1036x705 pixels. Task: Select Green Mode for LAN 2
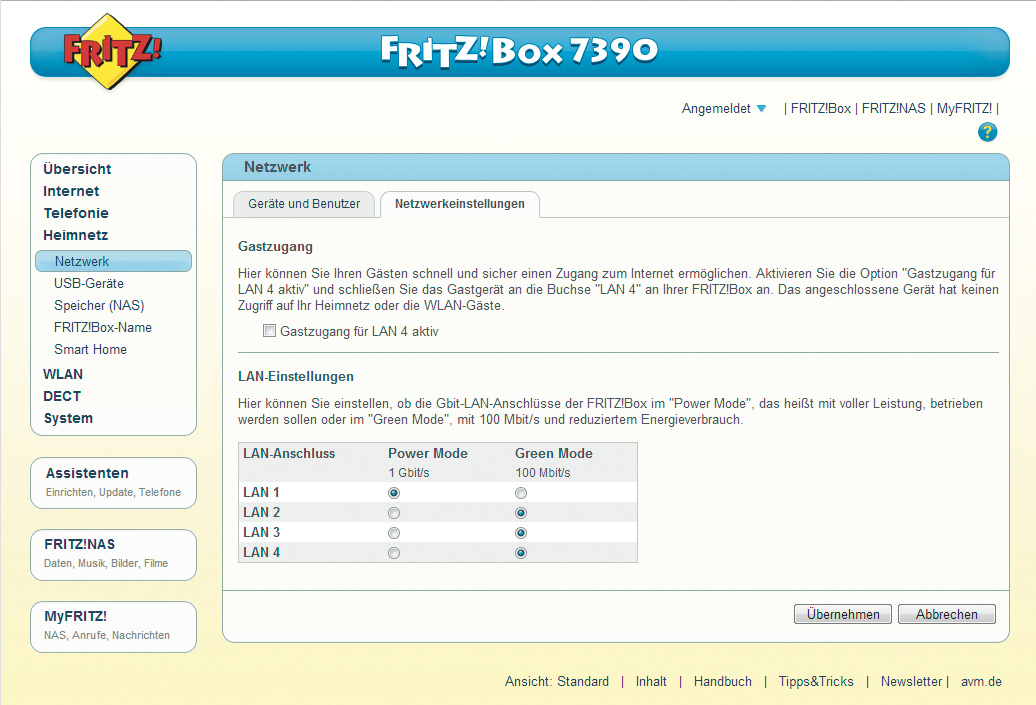click(x=521, y=513)
